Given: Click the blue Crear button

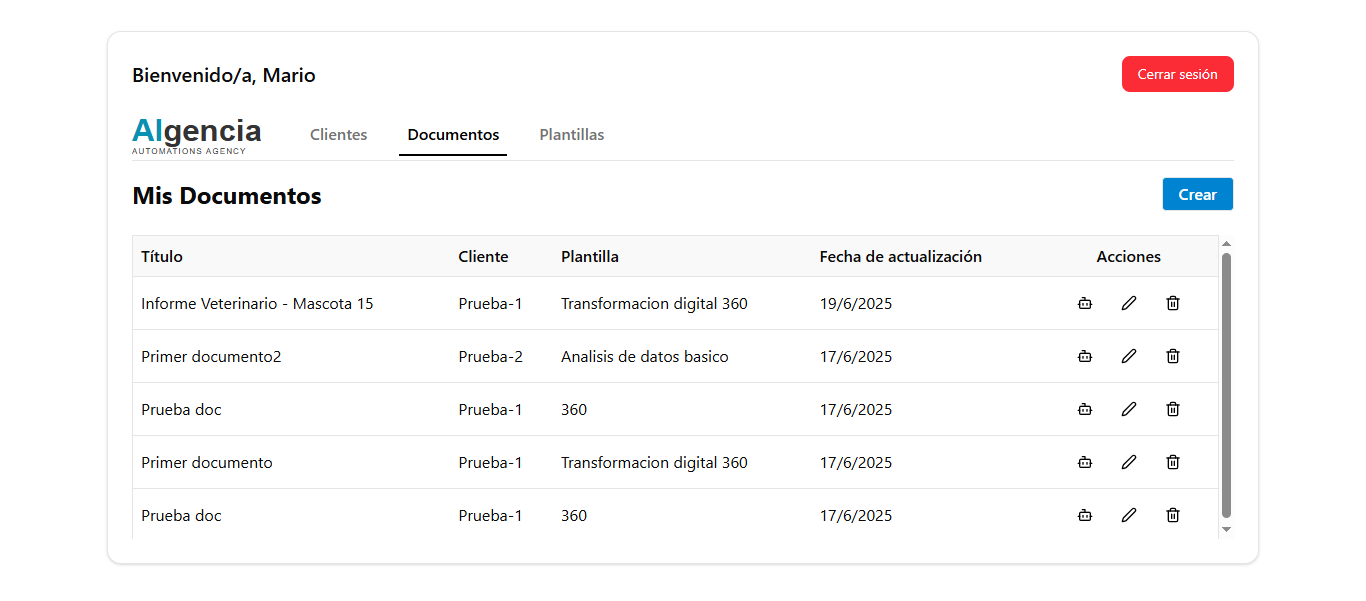Looking at the screenshot, I should 1197,195.
